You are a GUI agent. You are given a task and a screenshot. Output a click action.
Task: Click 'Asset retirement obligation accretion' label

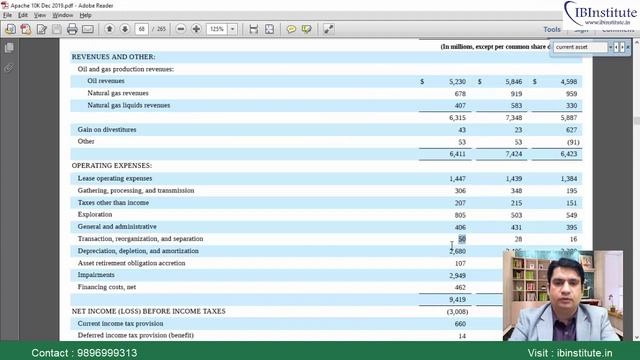131,263
